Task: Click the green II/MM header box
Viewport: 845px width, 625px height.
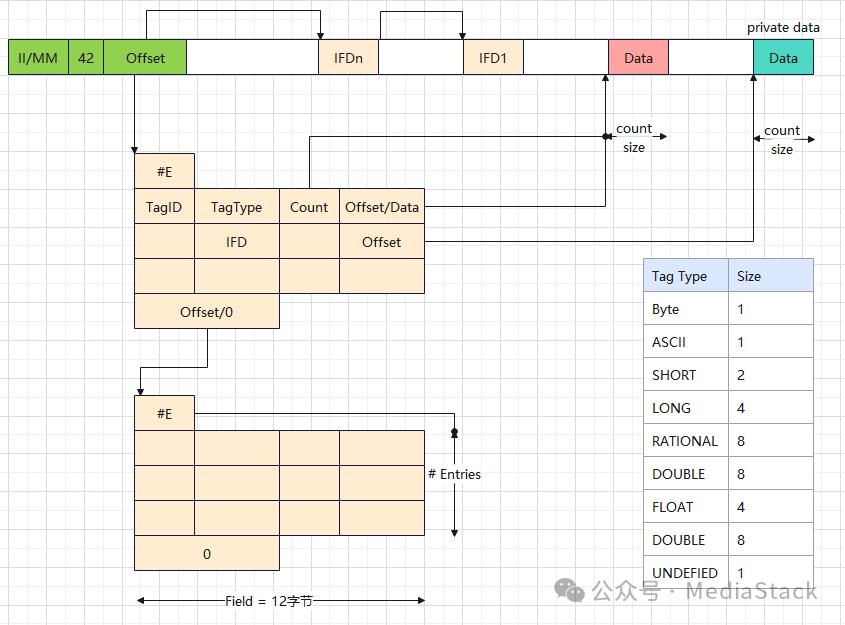Action: [38, 57]
